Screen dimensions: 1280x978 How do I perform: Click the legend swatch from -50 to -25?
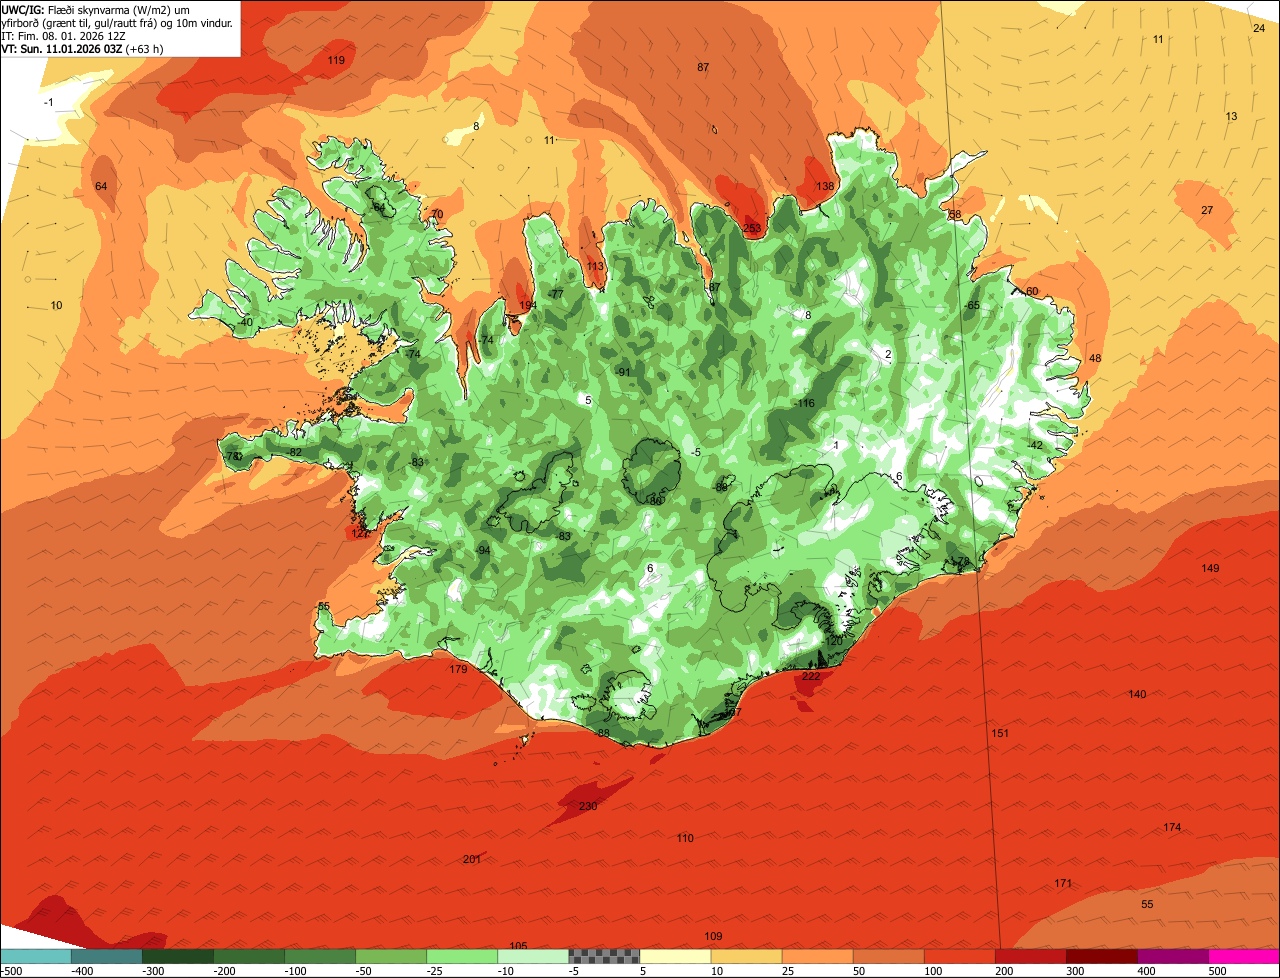point(391,956)
